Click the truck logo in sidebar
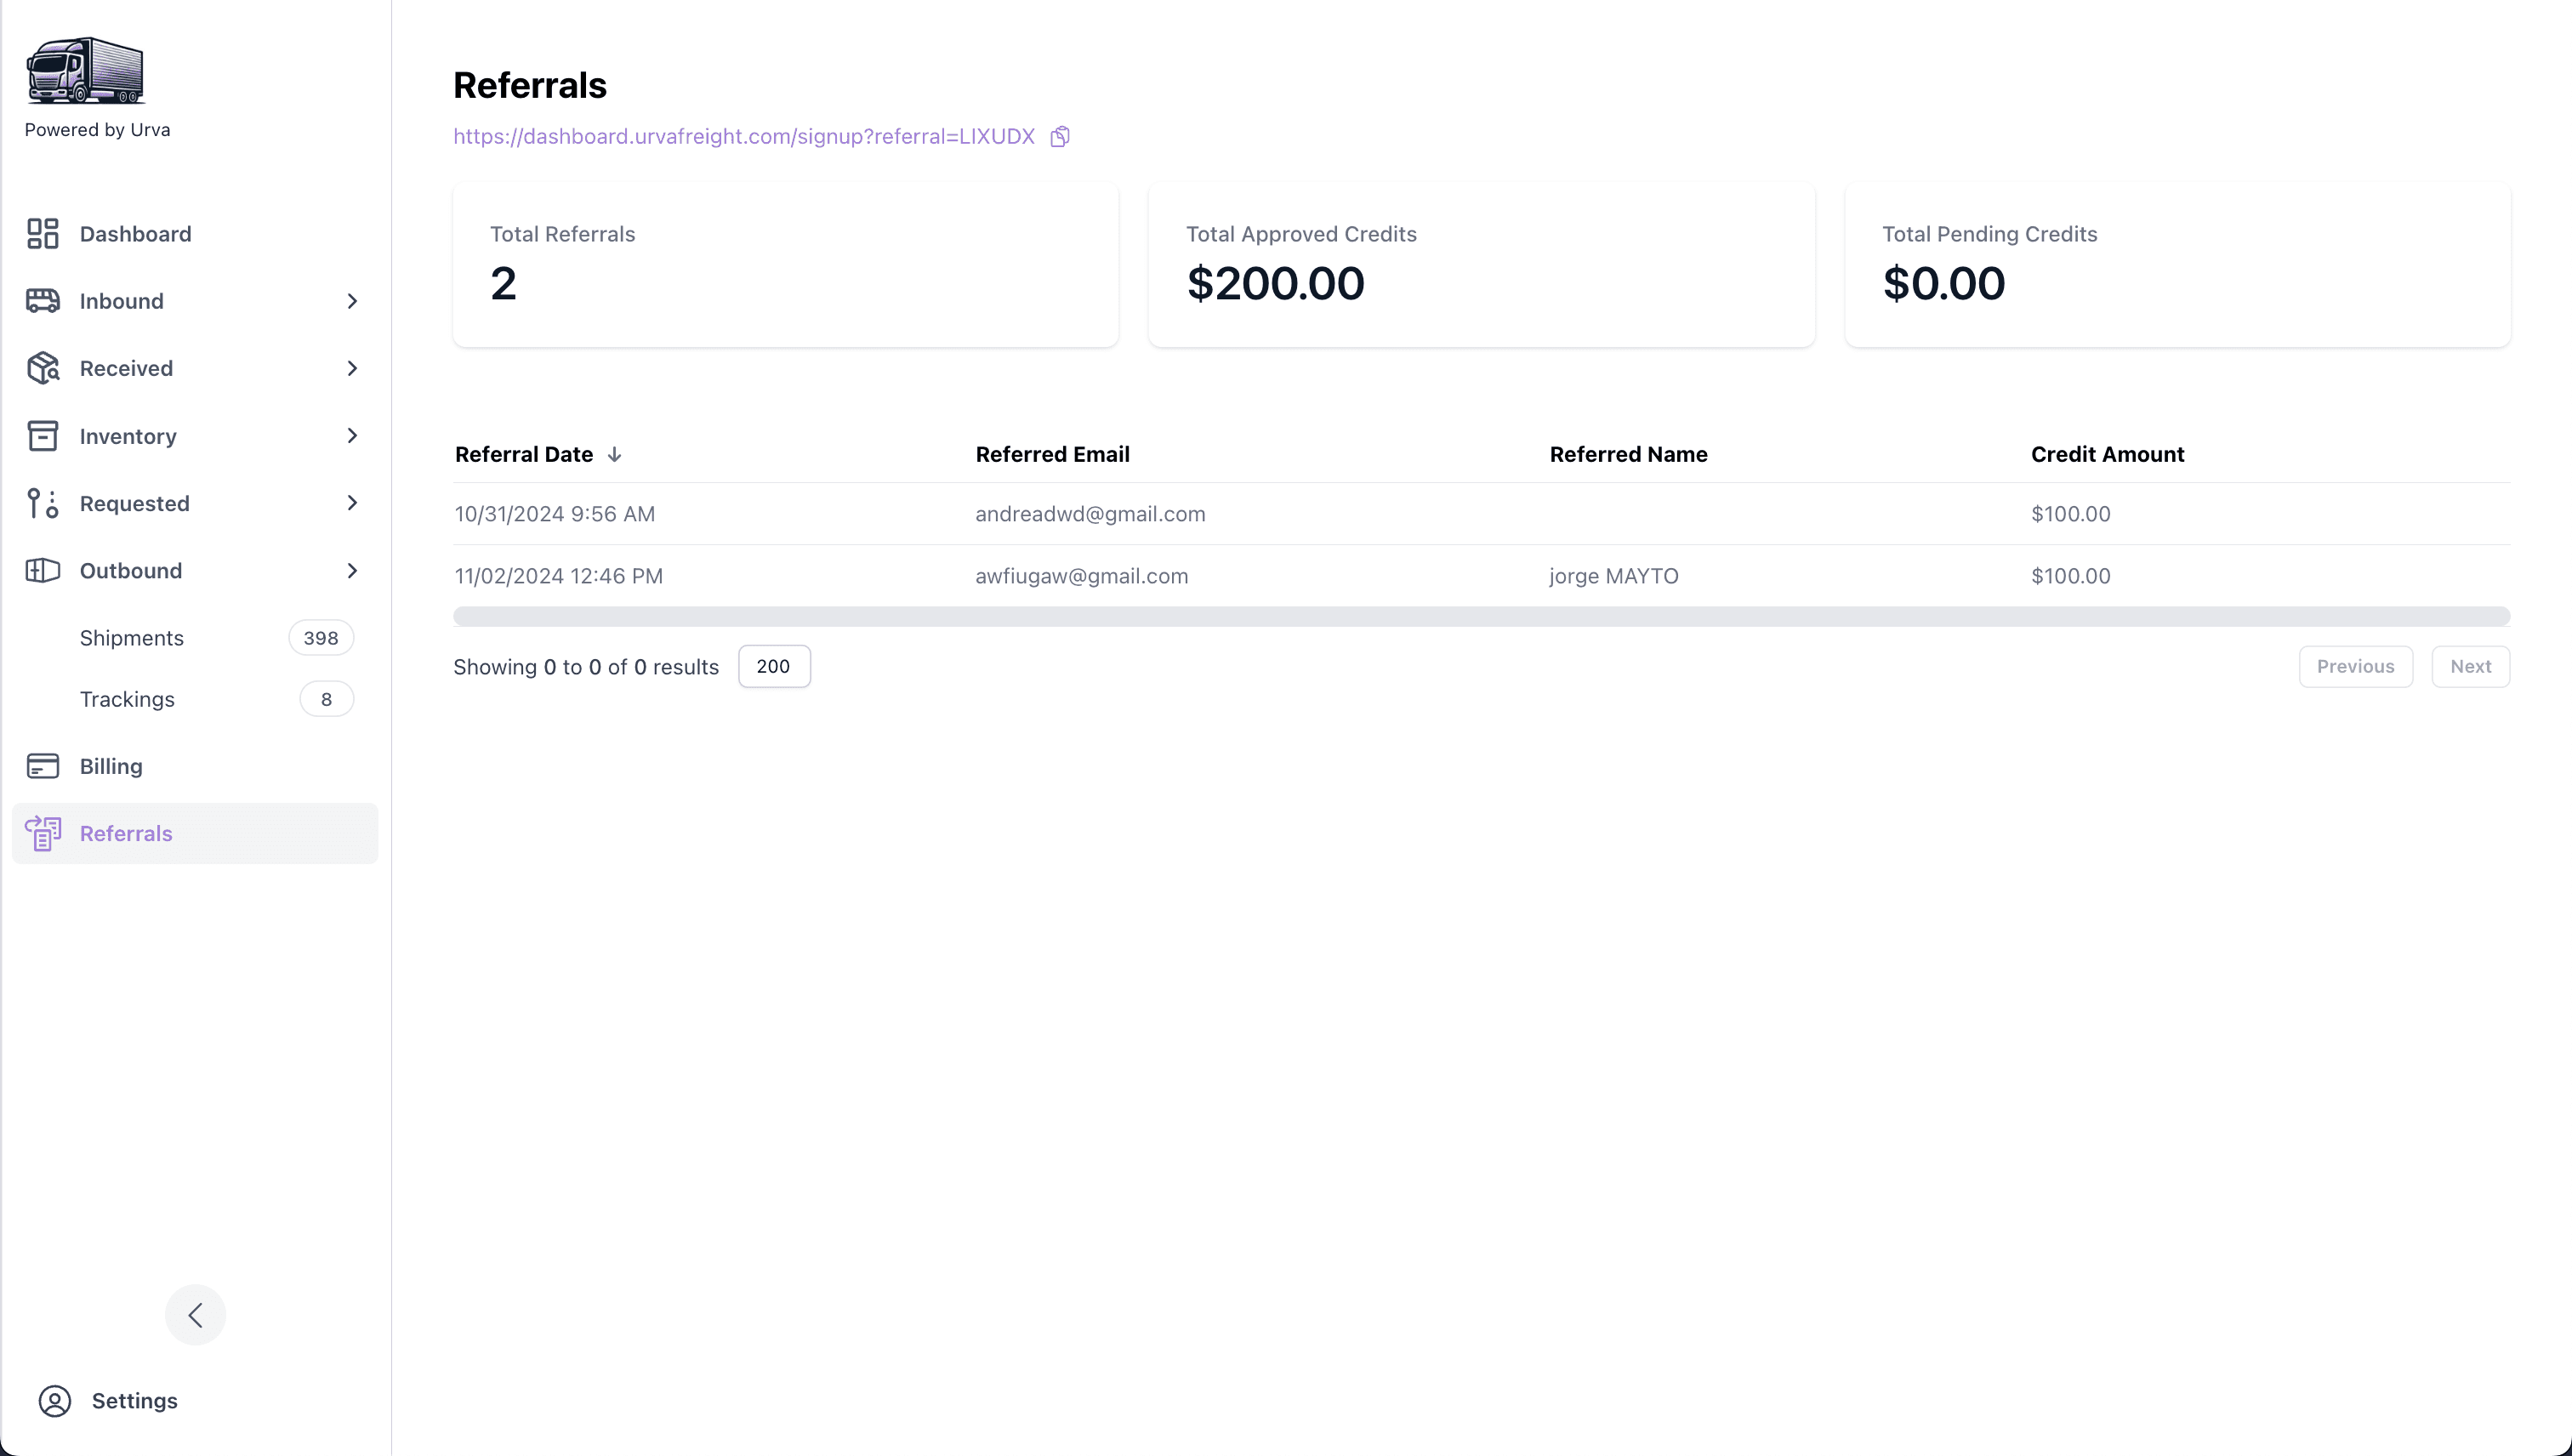The height and width of the screenshot is (1456, 2572). click(85, 71)
